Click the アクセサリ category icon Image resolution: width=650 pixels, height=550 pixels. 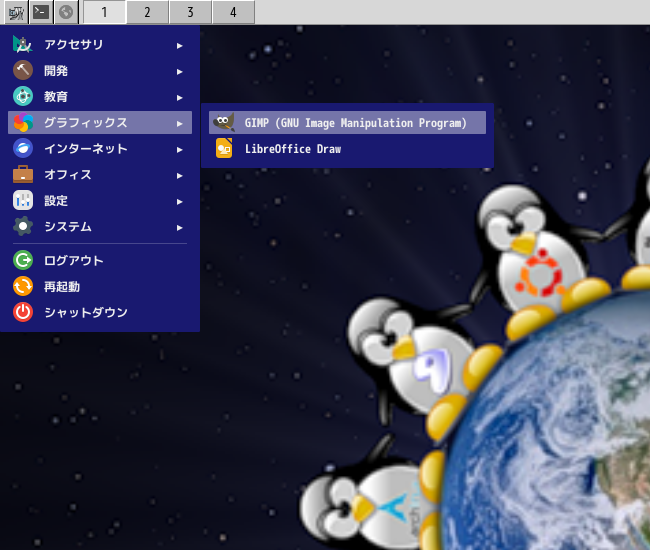tap(23, 44)
